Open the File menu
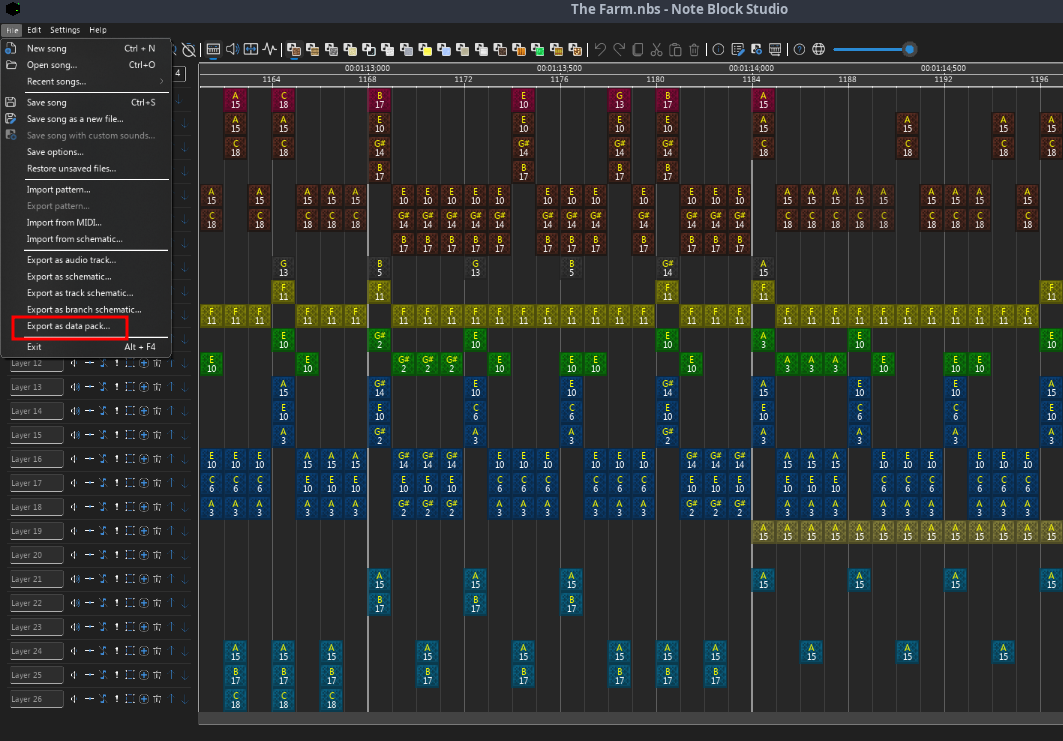 pyautogui.click(x=12, y=31)
